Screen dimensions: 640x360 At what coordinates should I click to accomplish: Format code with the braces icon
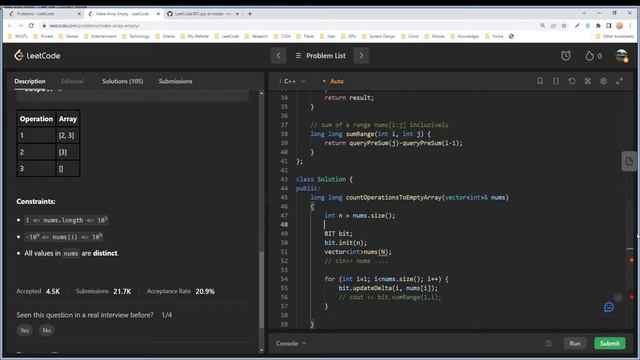556,81
